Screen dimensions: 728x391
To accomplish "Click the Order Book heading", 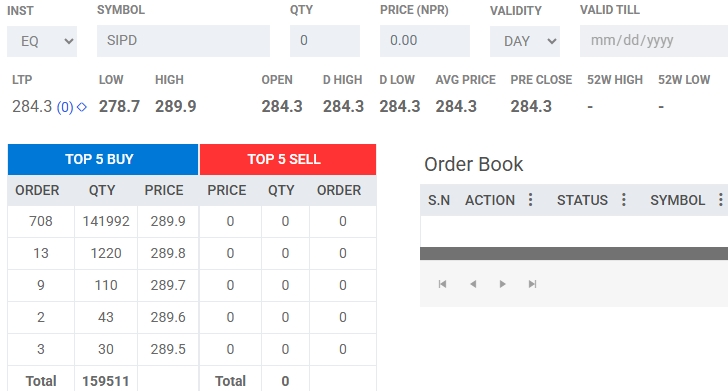I will tap(474, 164).
